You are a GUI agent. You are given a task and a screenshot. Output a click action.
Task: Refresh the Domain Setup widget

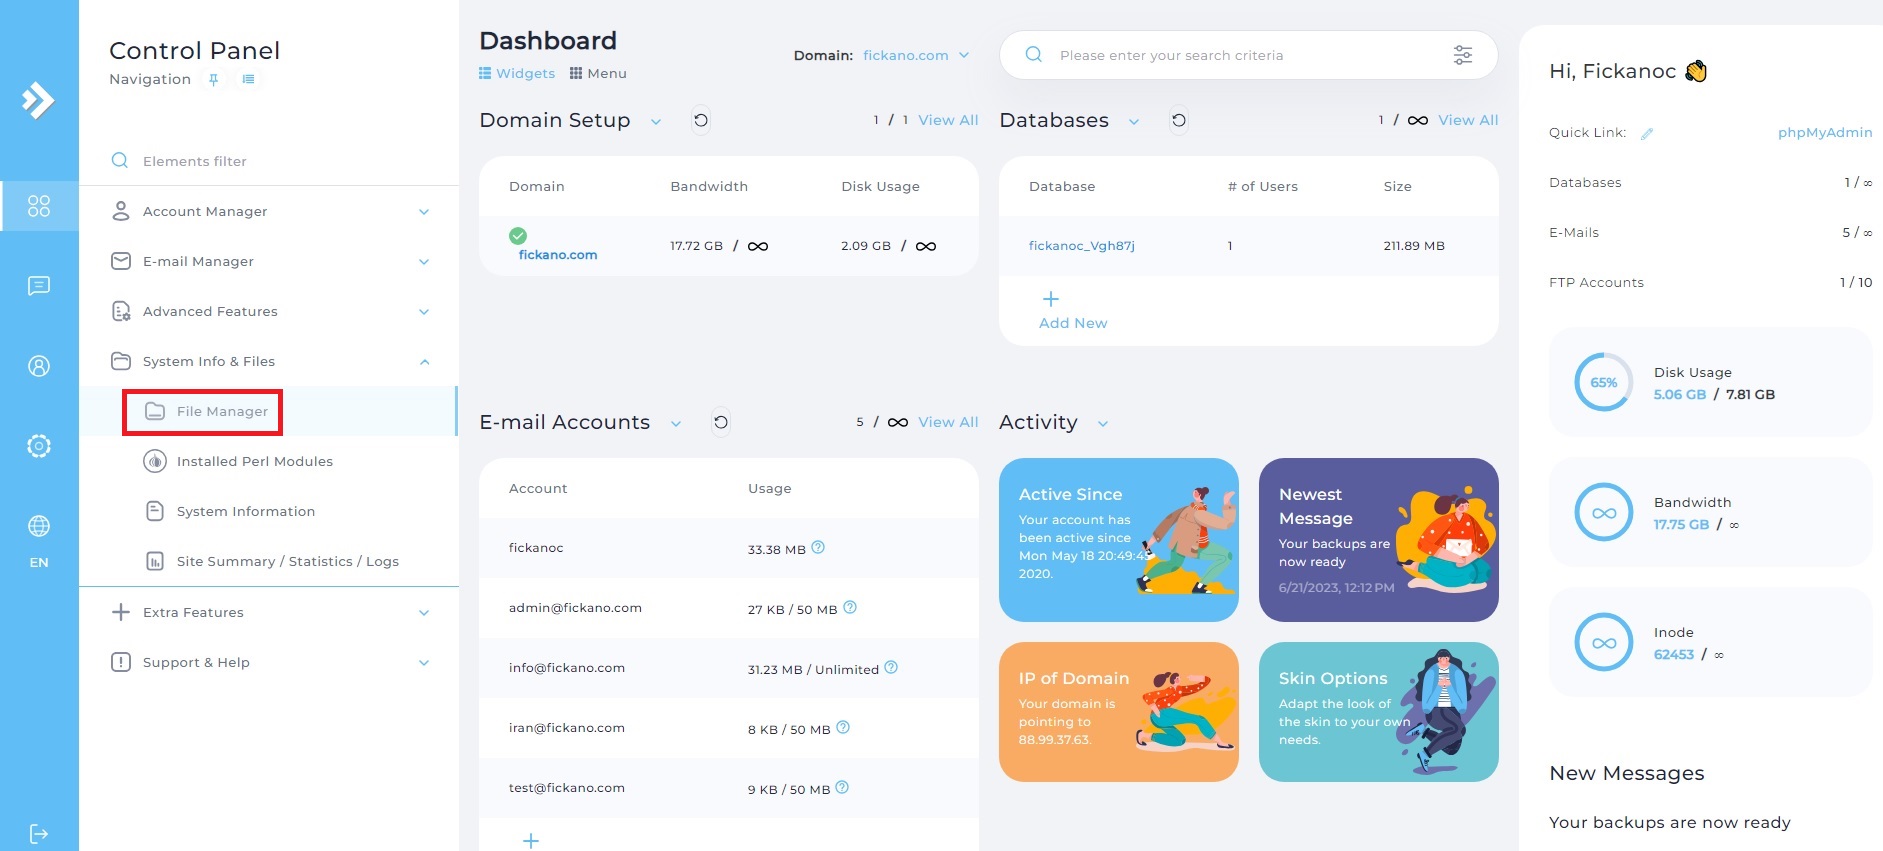coord(701,120)
